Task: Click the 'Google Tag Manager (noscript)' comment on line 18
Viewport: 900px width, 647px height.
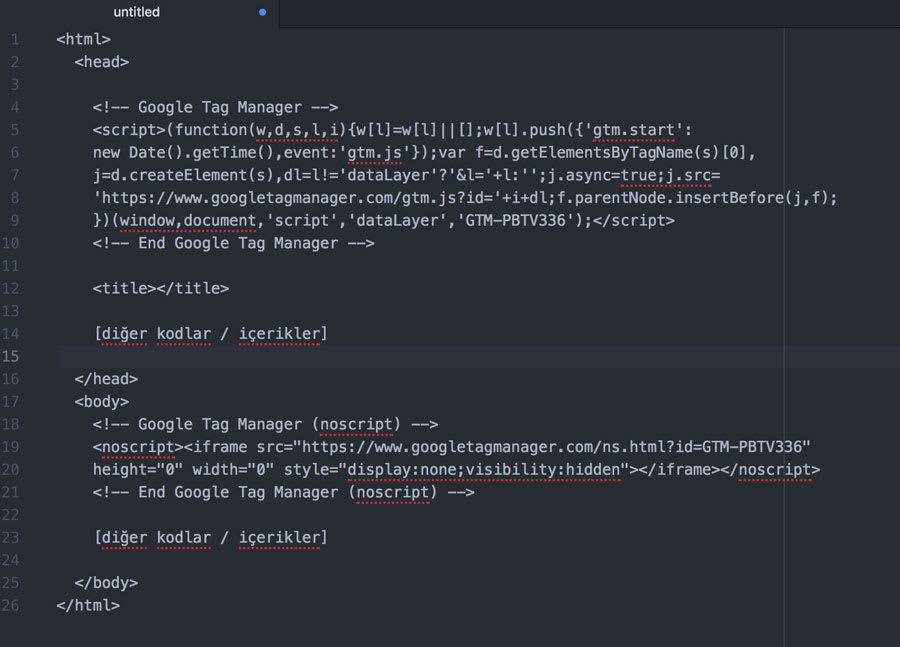Action: point(265,425)
